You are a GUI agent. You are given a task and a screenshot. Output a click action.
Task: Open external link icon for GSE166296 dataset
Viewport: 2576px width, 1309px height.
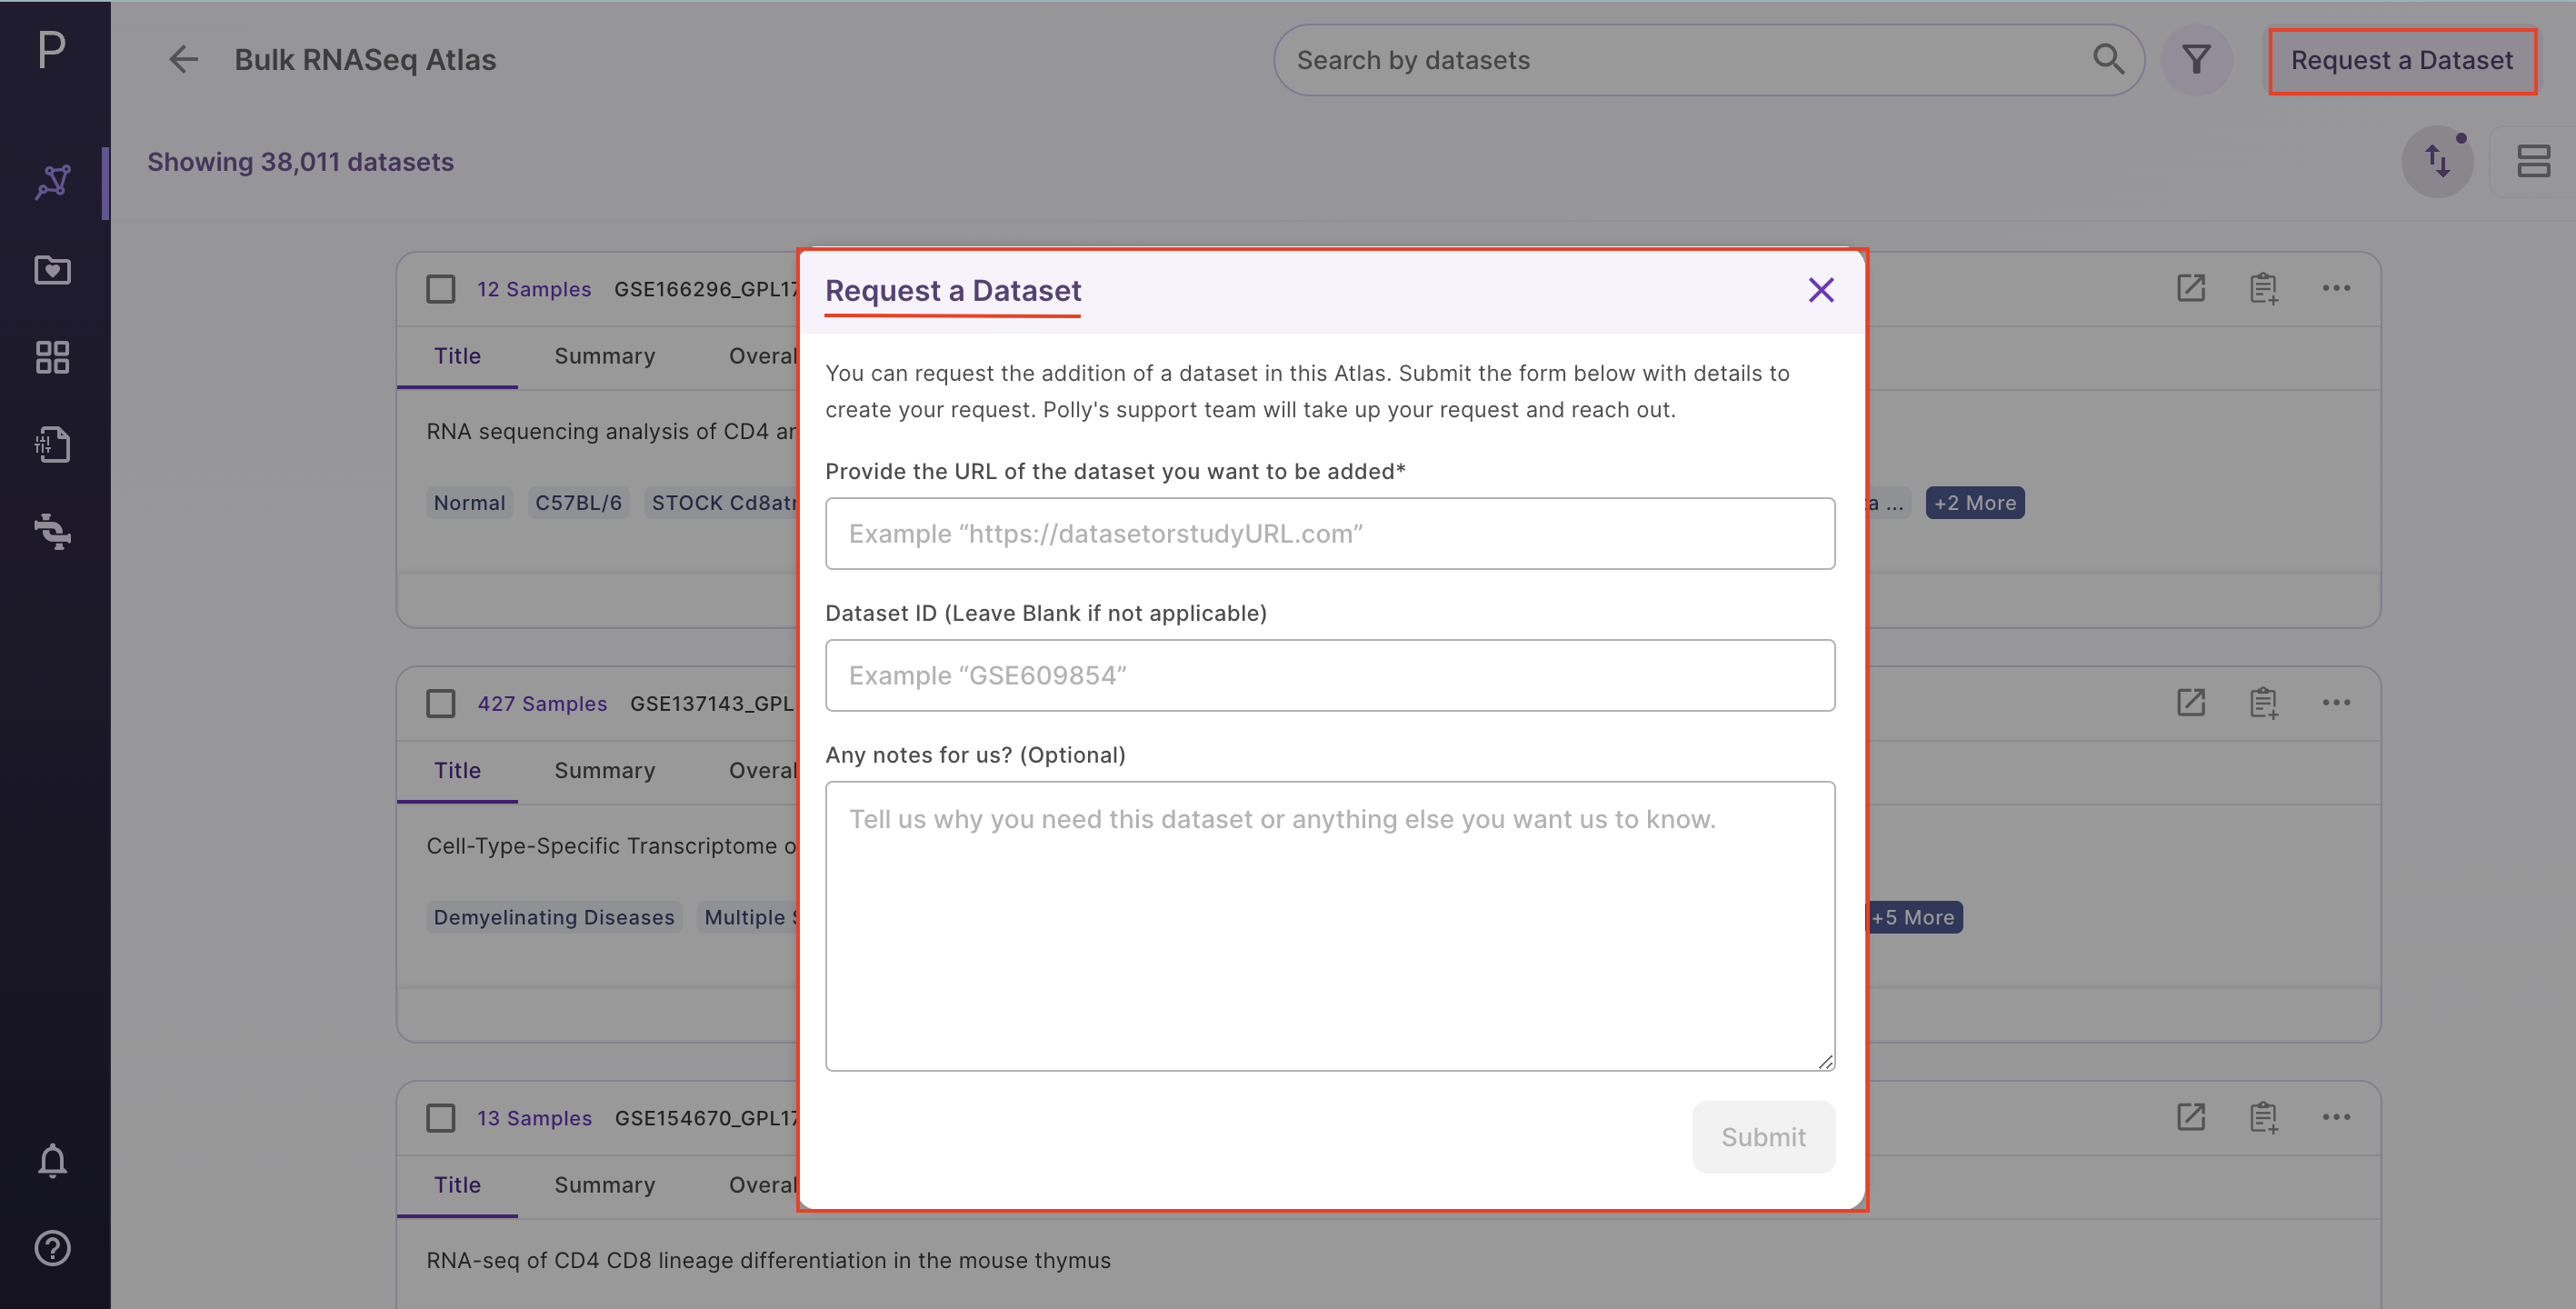pyautogui.click(x=2191, y=288)
